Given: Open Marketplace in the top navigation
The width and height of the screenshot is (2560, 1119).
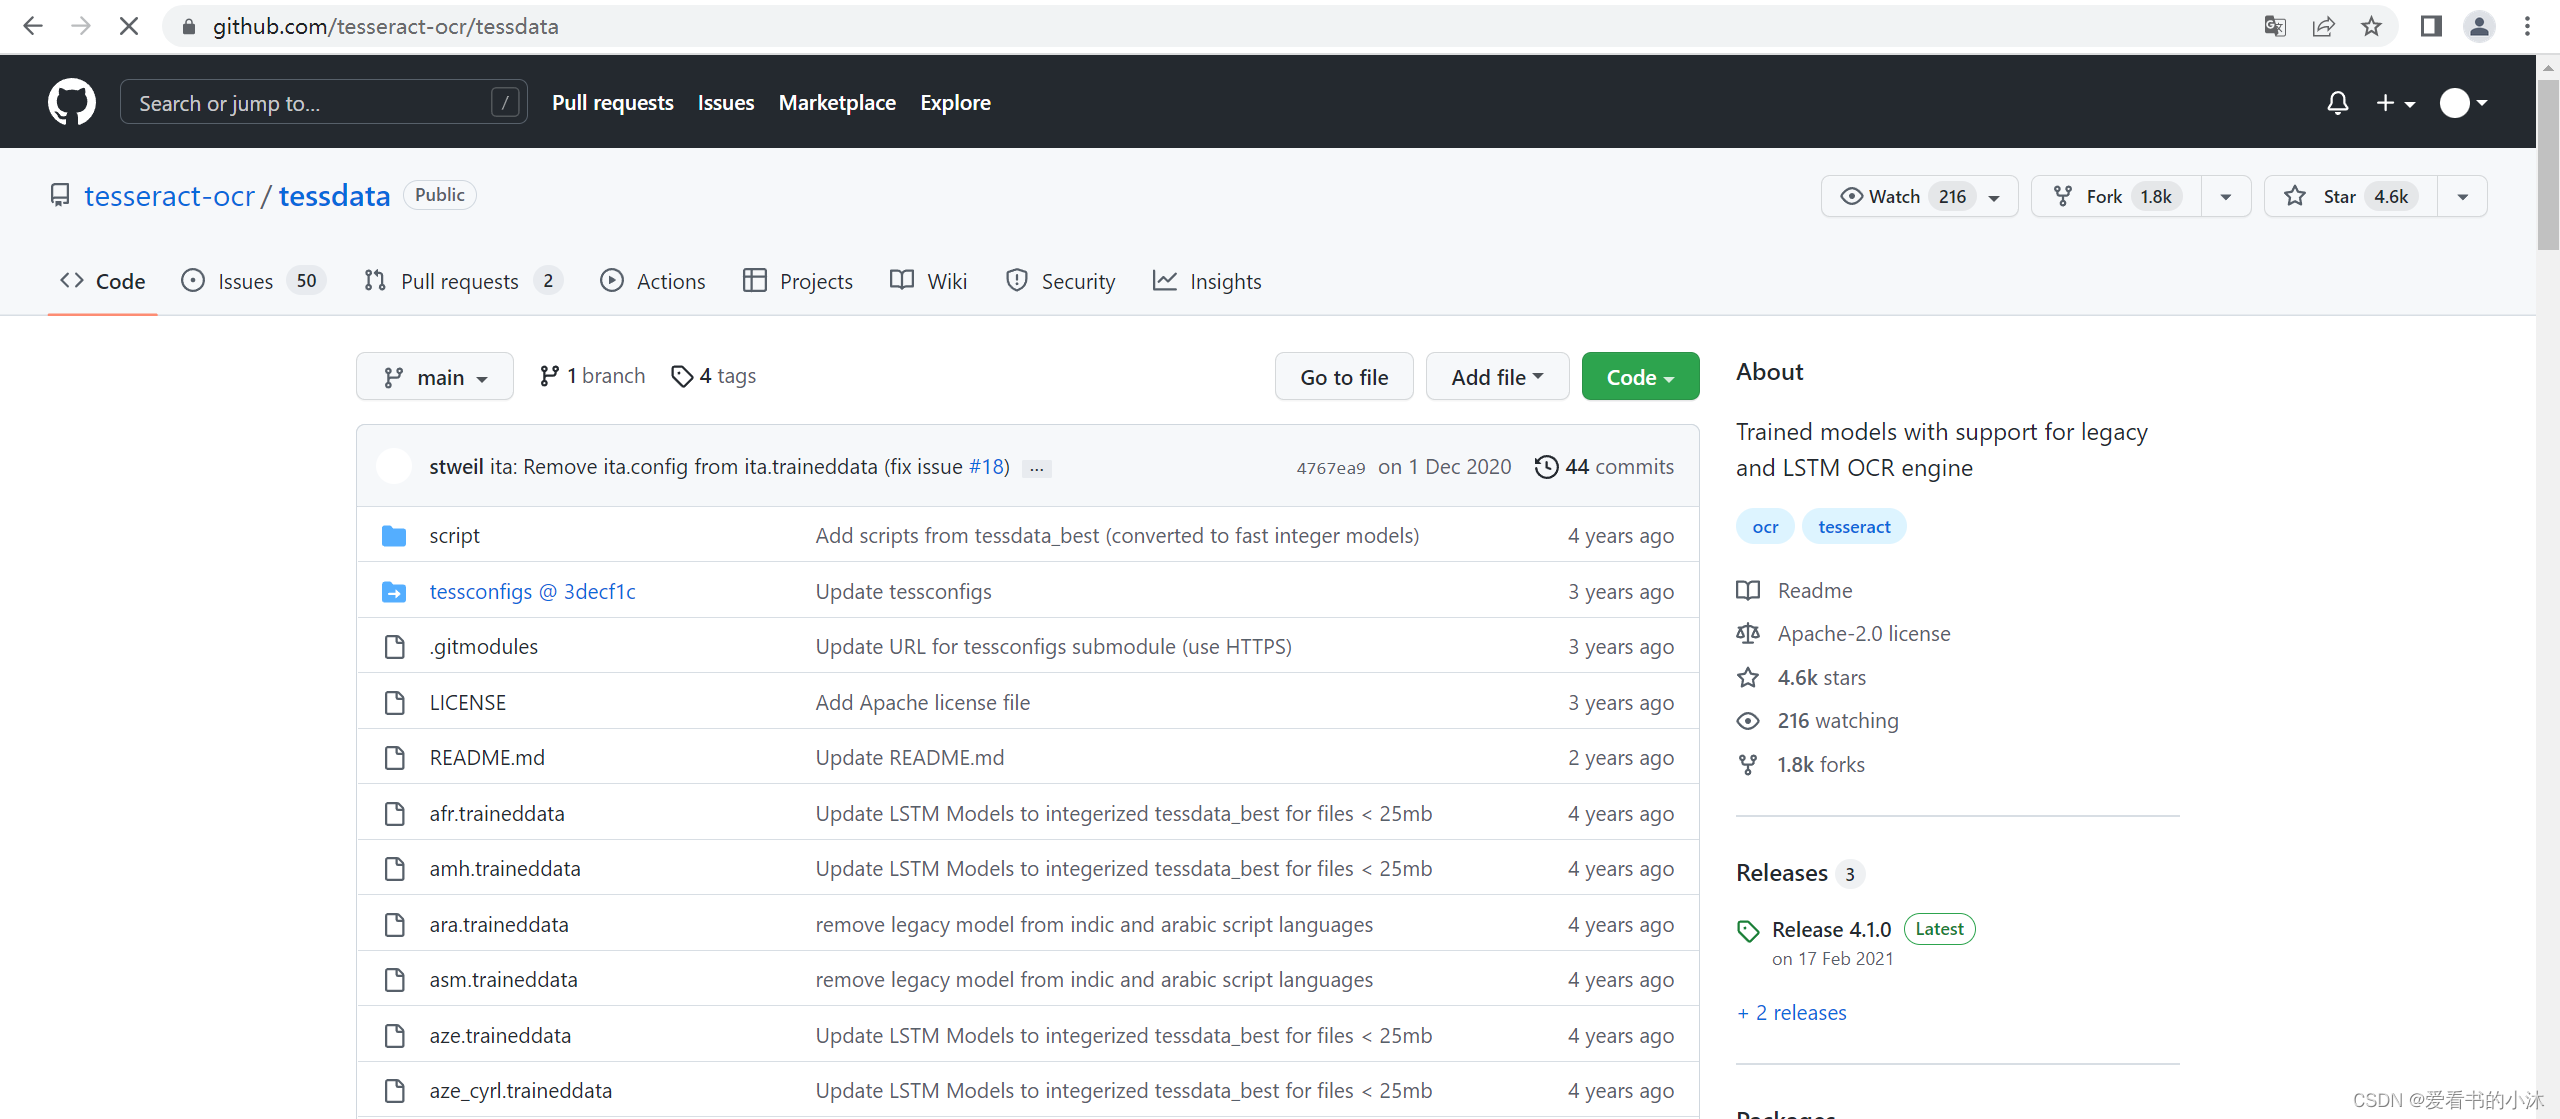Looking at the screenshot, I should [x=837, y=103].
